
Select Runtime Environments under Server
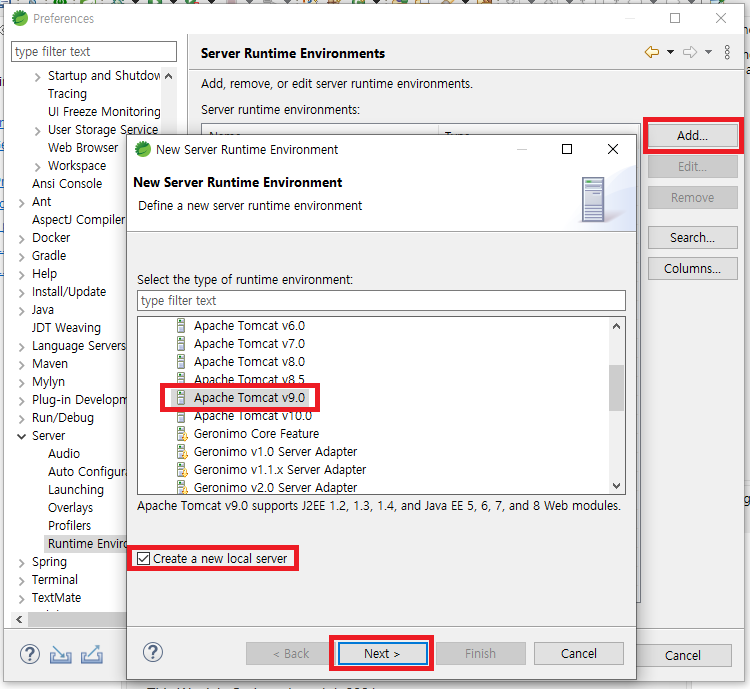pos(87,544)
